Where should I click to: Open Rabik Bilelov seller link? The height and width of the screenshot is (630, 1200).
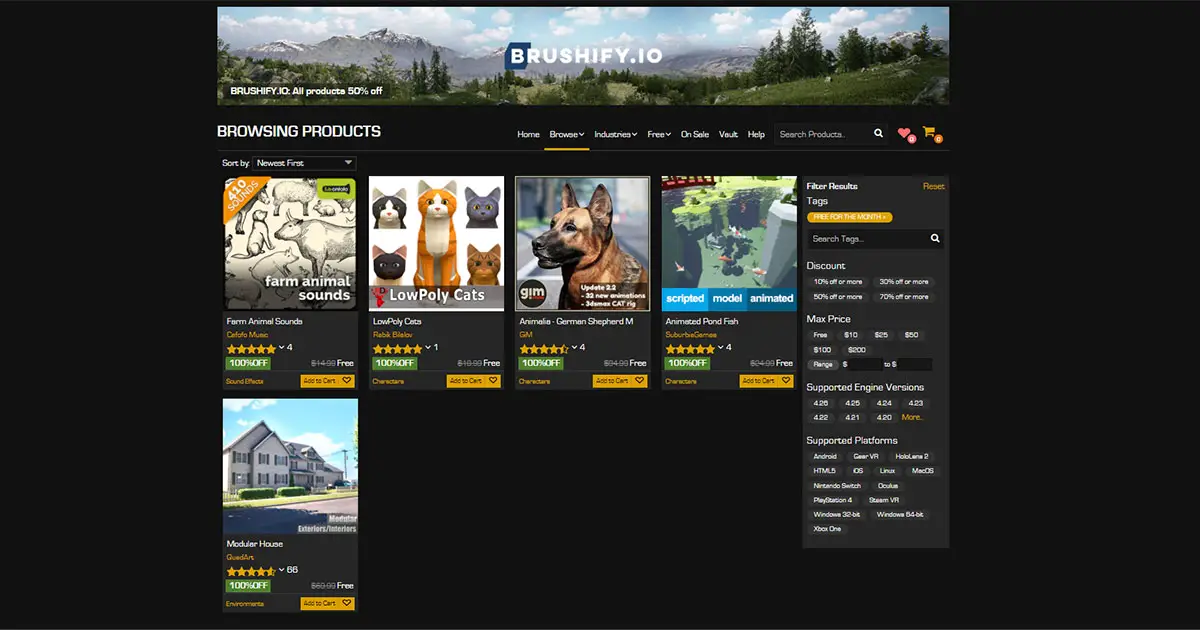point(393,335)
